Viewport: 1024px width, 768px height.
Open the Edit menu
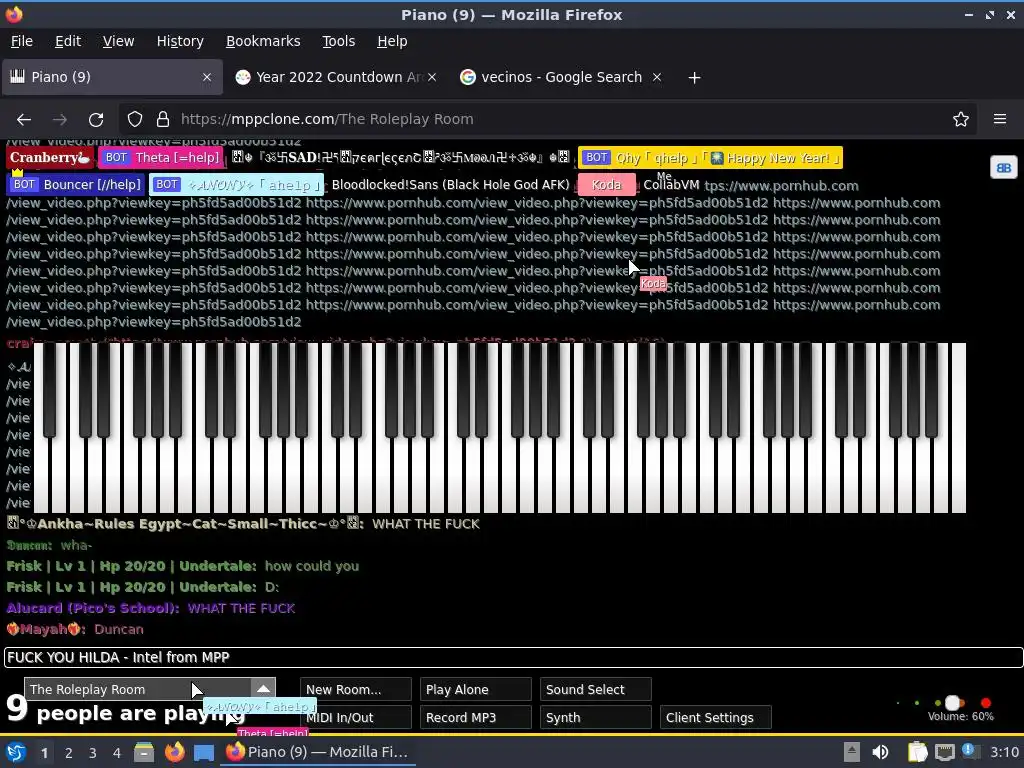pos(68,41)
